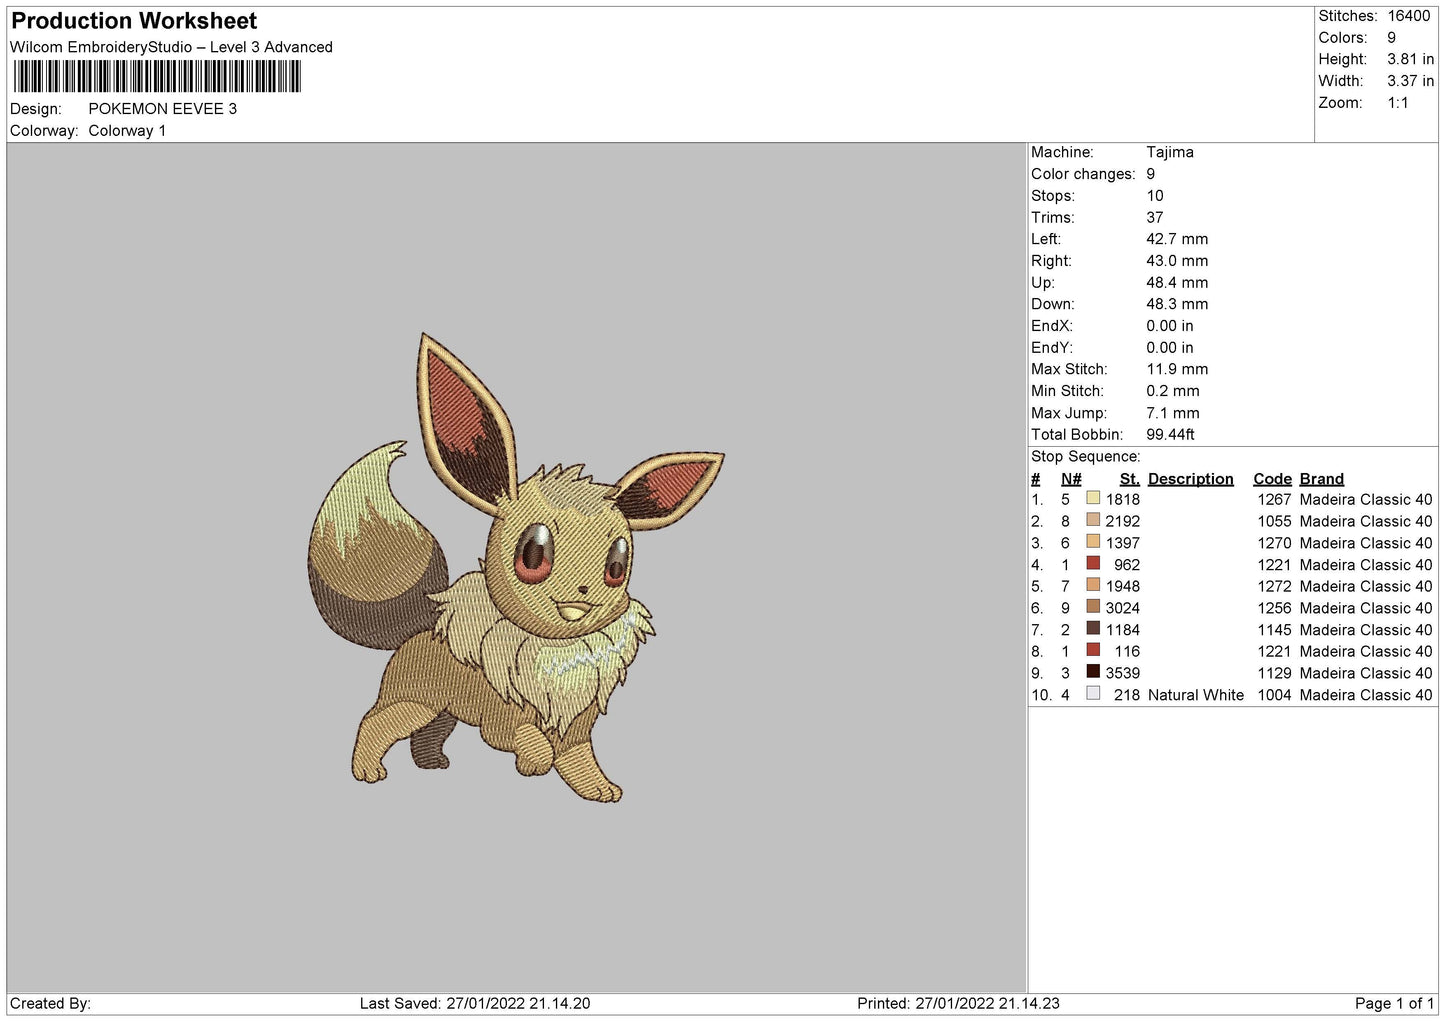Click the Width value '3.37 in'
Image resolution: width=1445 pixels, height=1021 pixels.
click(1410, 81)
